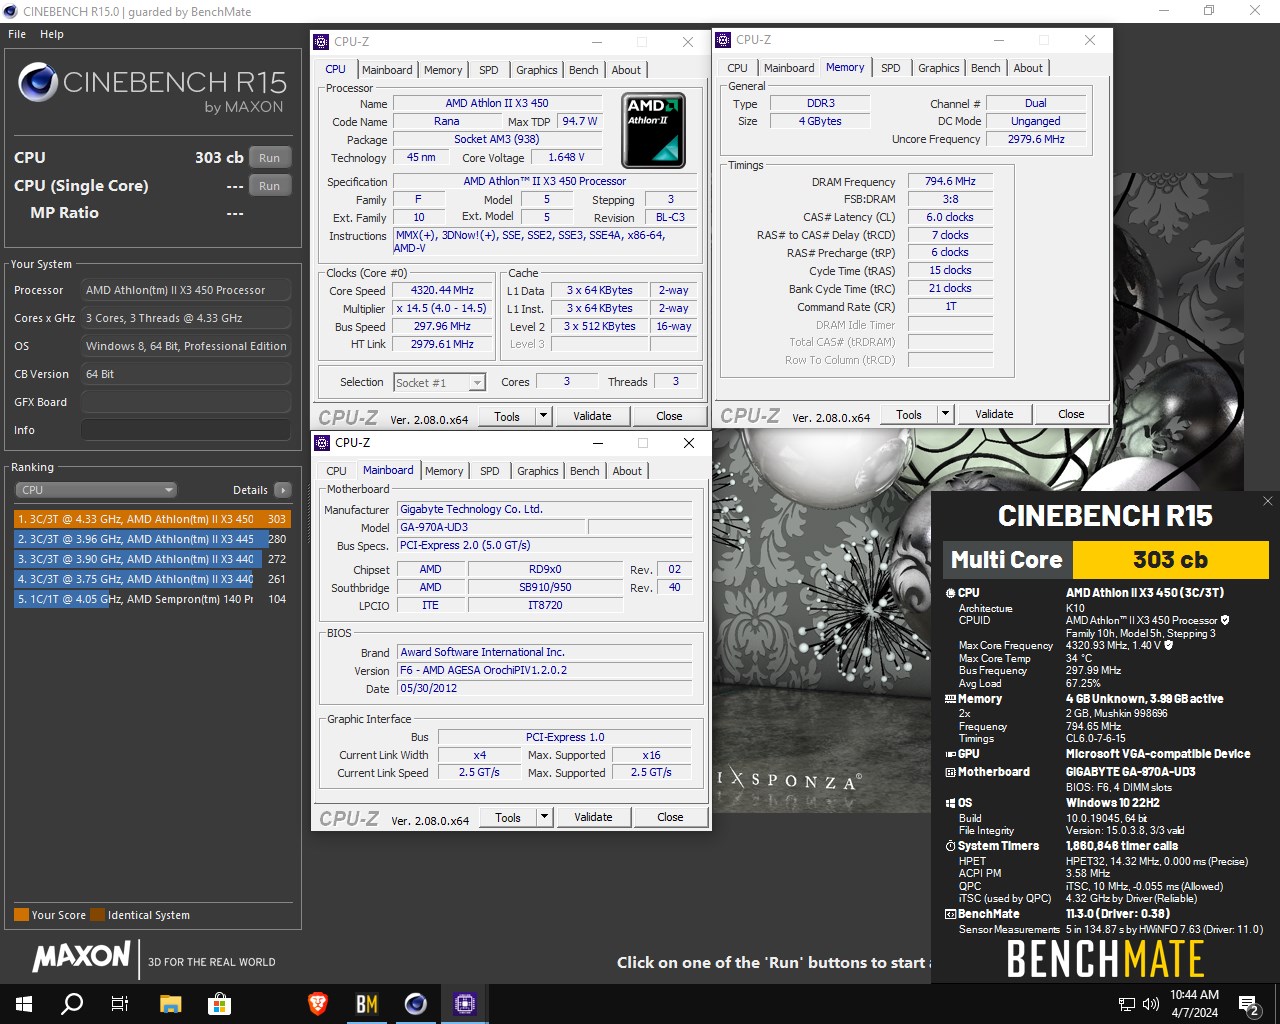Click the GFX Board info field
1280x1024 pixels.
(x=186, y=402)
